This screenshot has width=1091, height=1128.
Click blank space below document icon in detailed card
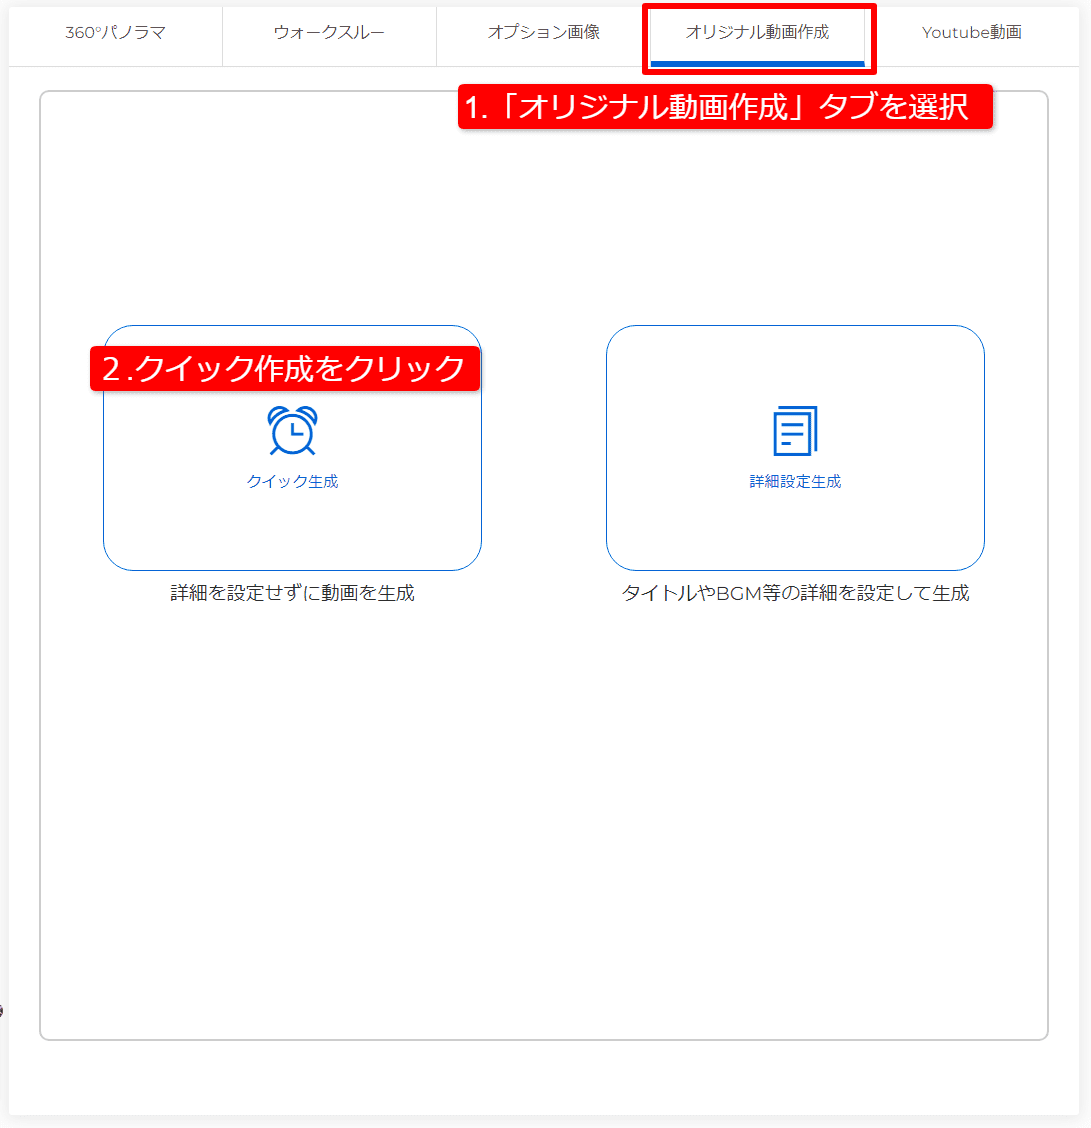click(x=795, y=530)
